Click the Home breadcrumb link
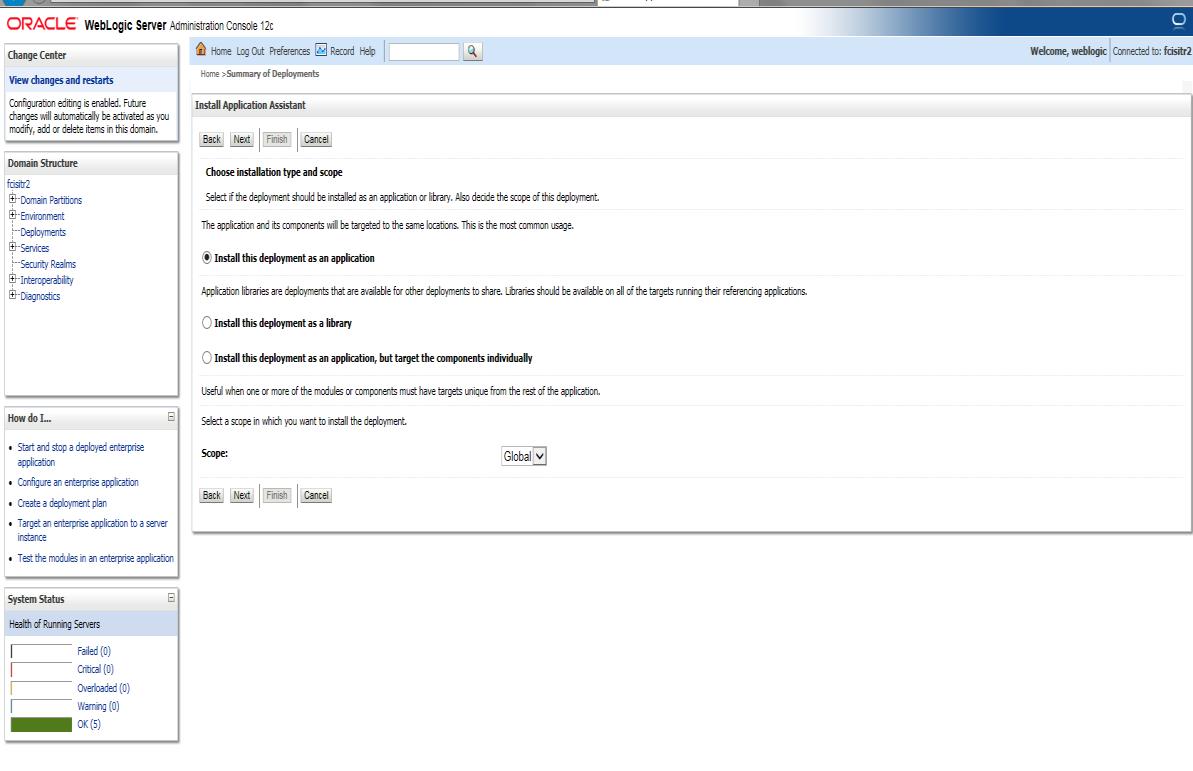Screen dimensions: 1193x771 pos(209,74)
